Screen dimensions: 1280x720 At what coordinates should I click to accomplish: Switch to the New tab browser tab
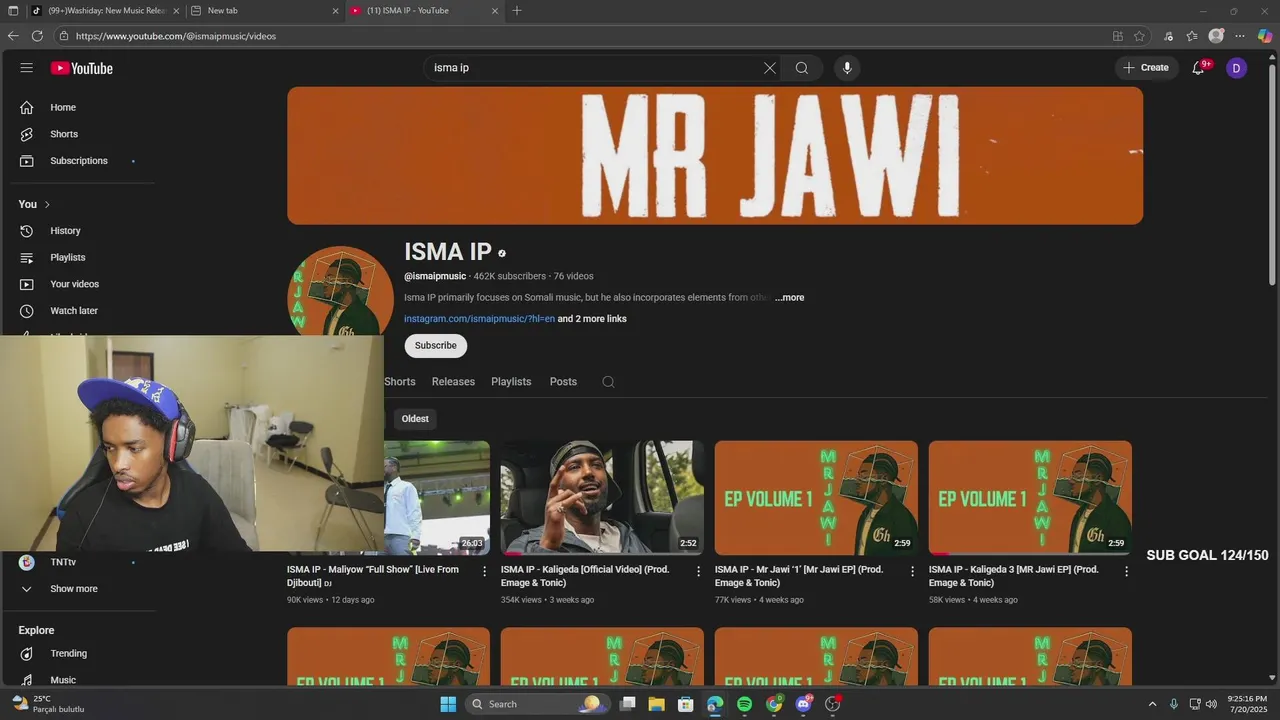pos(264,11)
